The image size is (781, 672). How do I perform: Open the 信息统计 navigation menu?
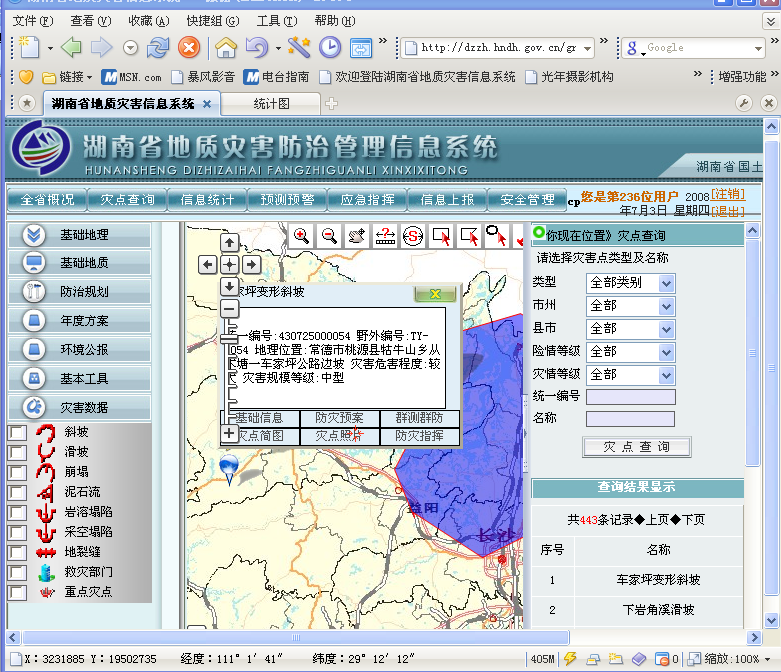click(x=206, y=199)
